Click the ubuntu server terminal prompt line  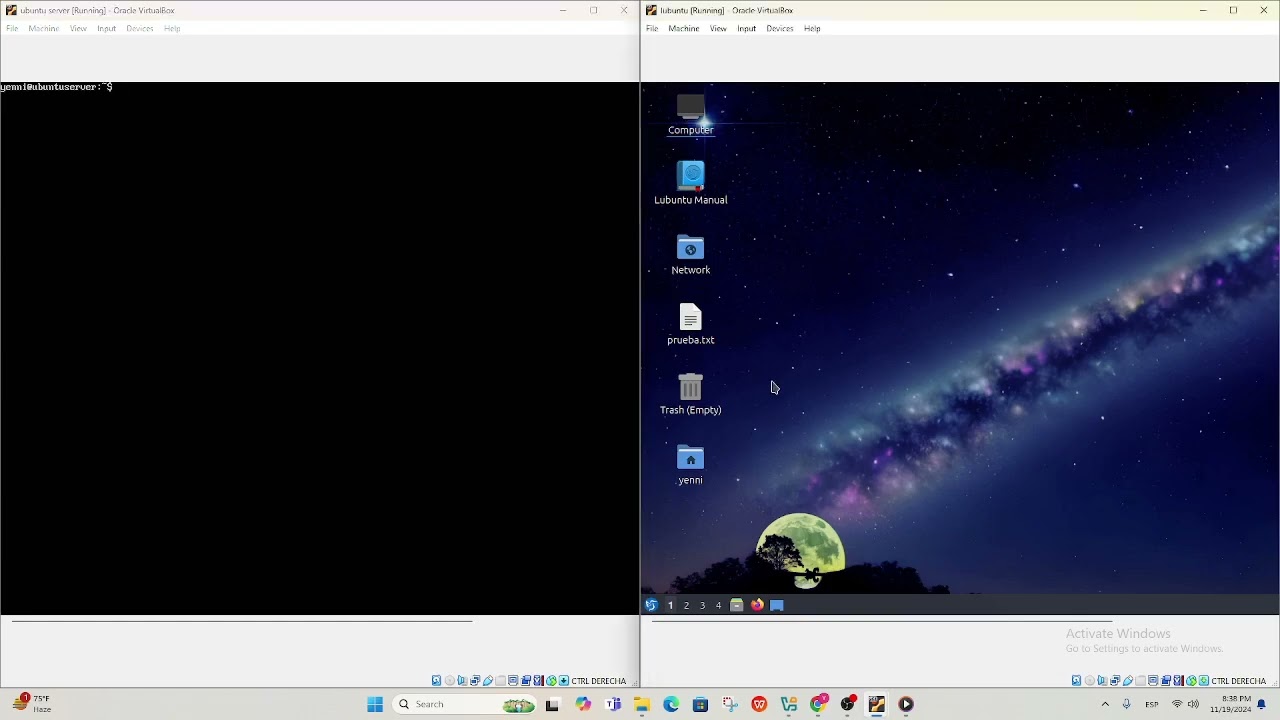(x=57, y=87)
